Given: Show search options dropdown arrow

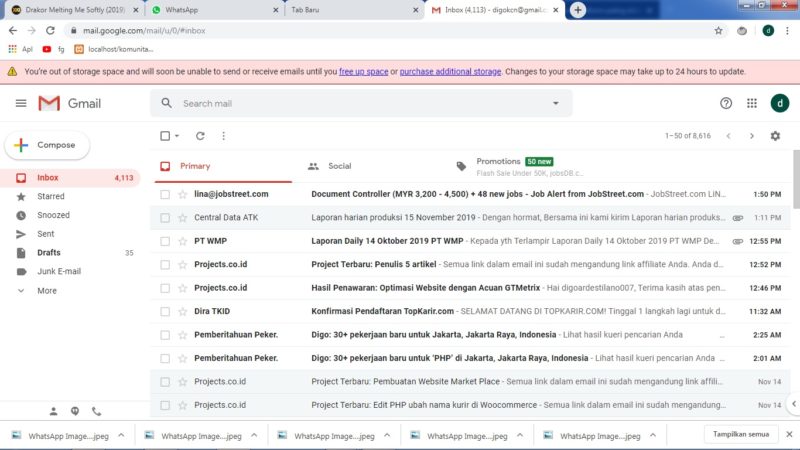Looking at the screenshot, I should [556, 103].
